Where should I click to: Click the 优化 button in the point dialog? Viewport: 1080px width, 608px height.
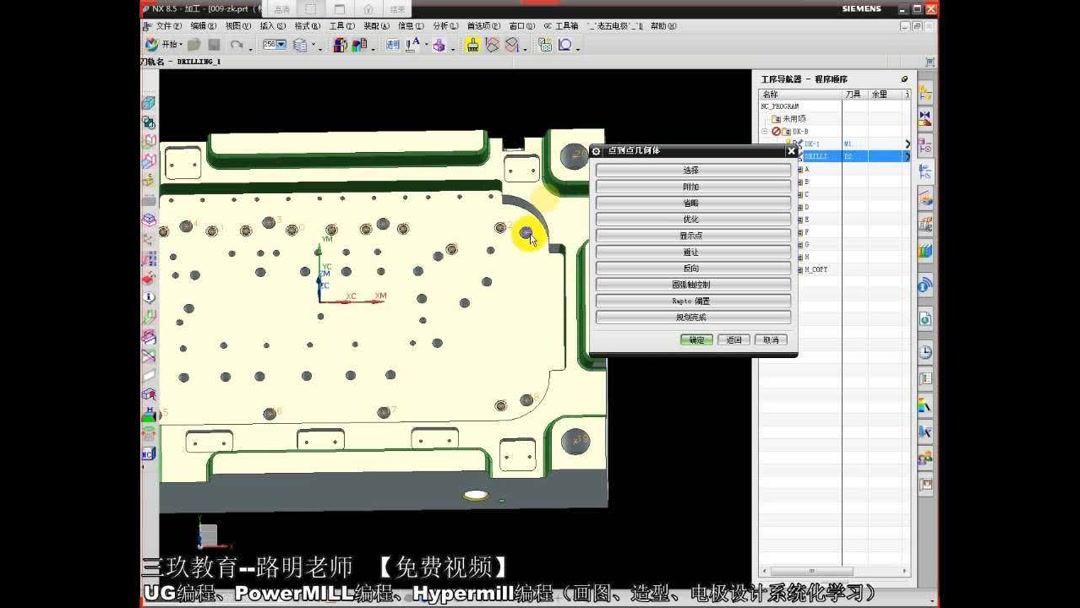coord(690,218)
